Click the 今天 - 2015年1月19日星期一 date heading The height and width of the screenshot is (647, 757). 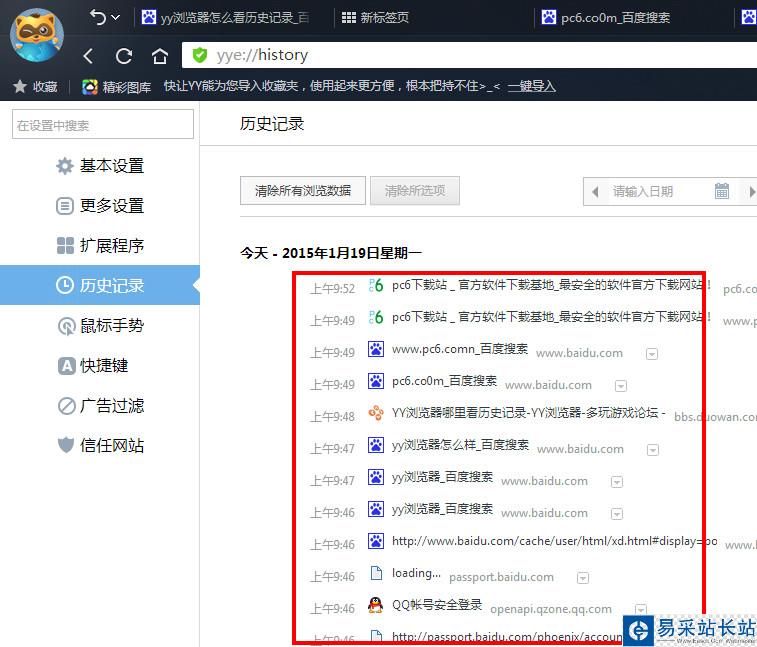click(x=331, y=253)
